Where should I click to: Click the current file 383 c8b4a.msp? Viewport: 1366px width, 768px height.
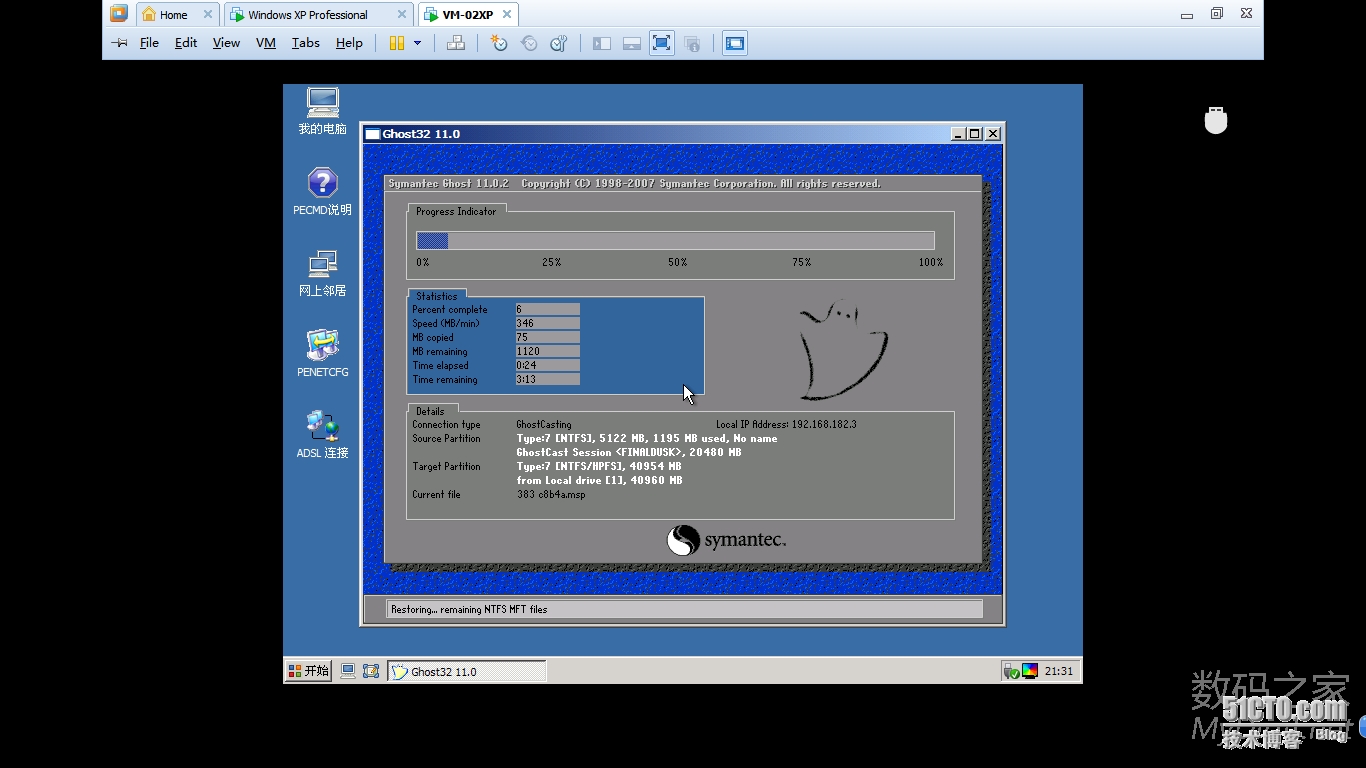[x=551, y=494]
